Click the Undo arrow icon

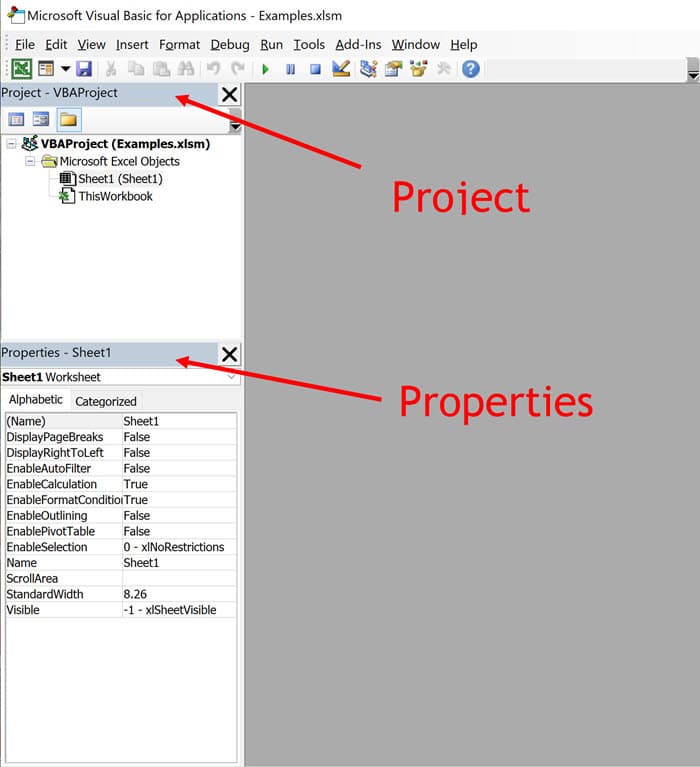(213, 69)
